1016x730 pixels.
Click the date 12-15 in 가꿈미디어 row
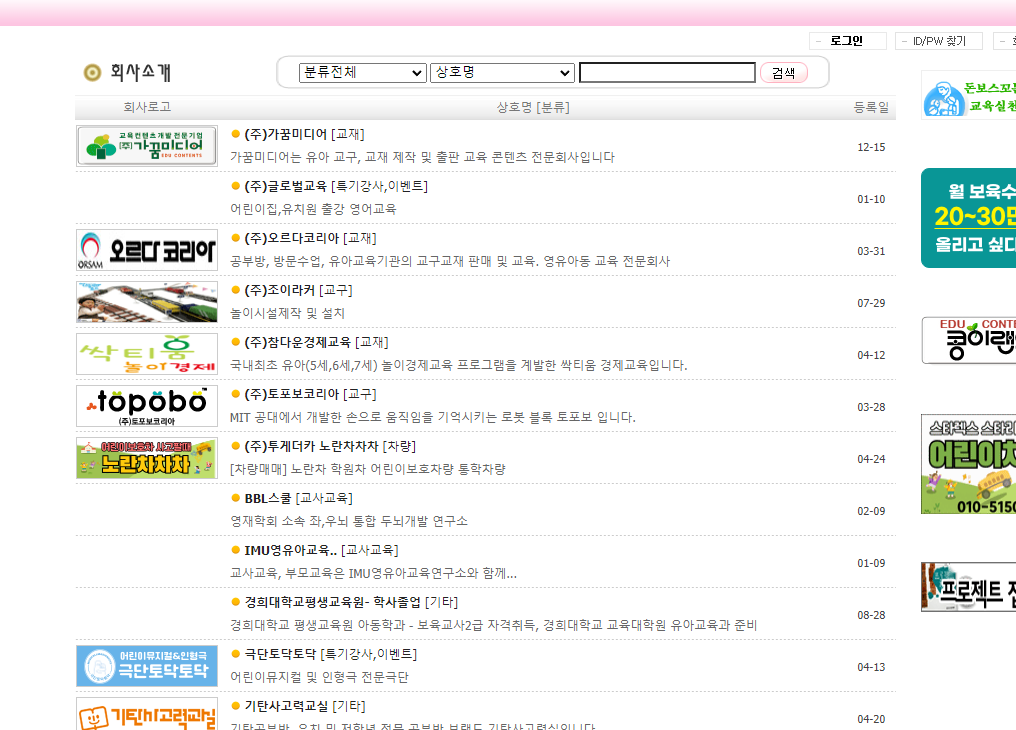pos(871,147)
